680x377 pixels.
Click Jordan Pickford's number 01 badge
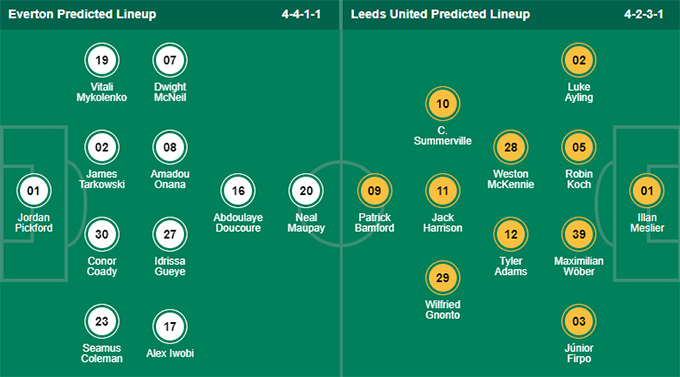tap(34, 190)
